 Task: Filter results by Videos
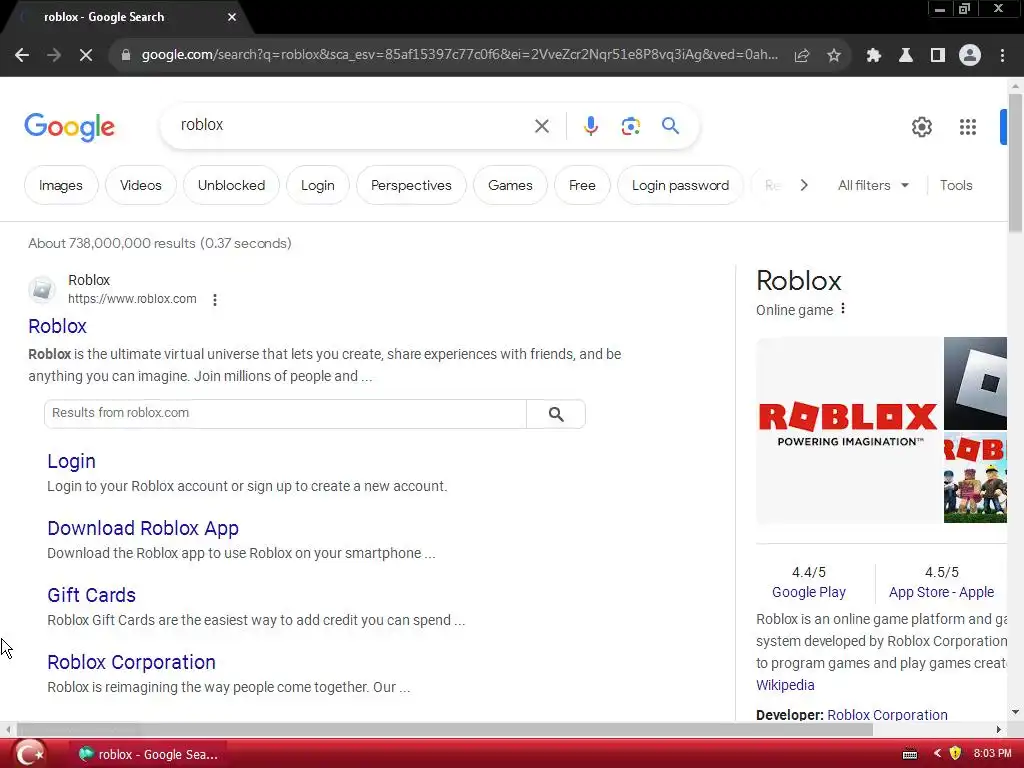(x=140, y=185)
